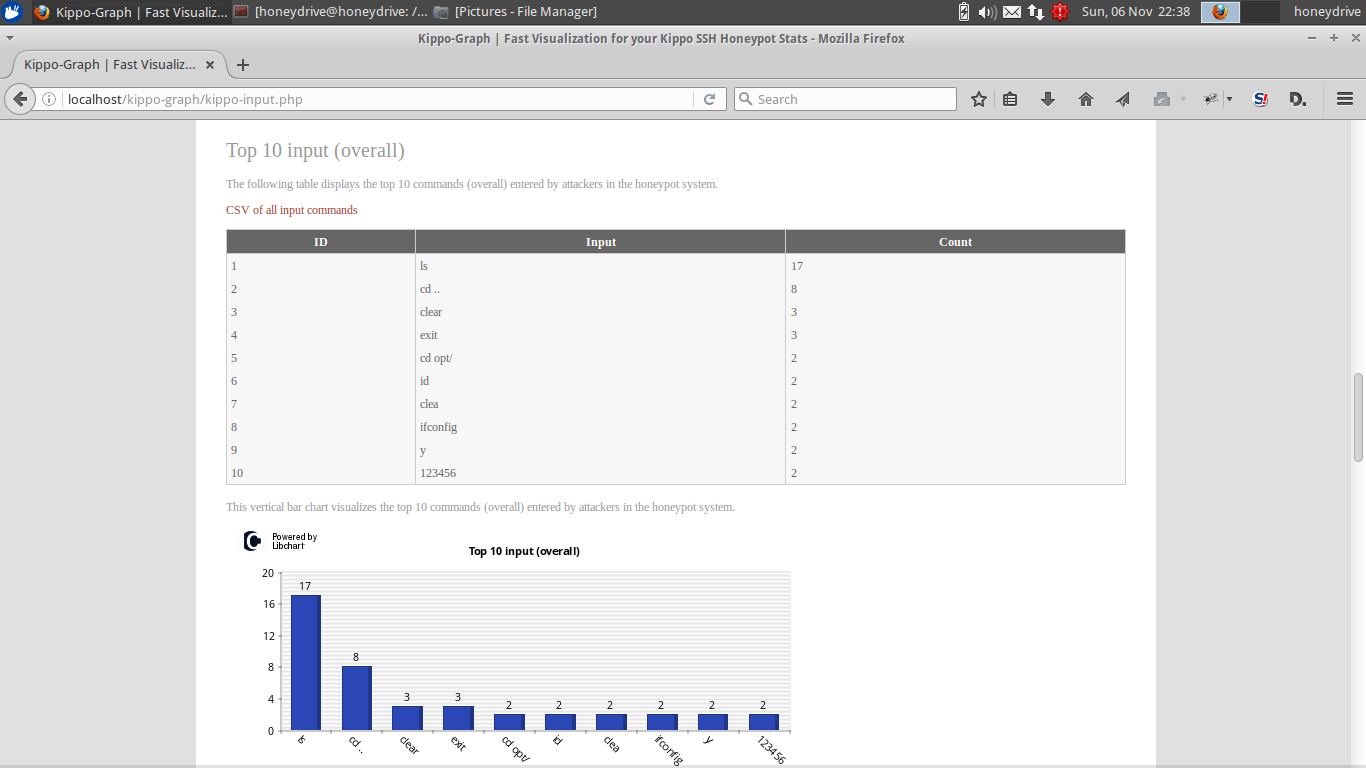Click the bookmark star icon
The width and height of the screenshot is (1366, 768).
coord(979,99)
